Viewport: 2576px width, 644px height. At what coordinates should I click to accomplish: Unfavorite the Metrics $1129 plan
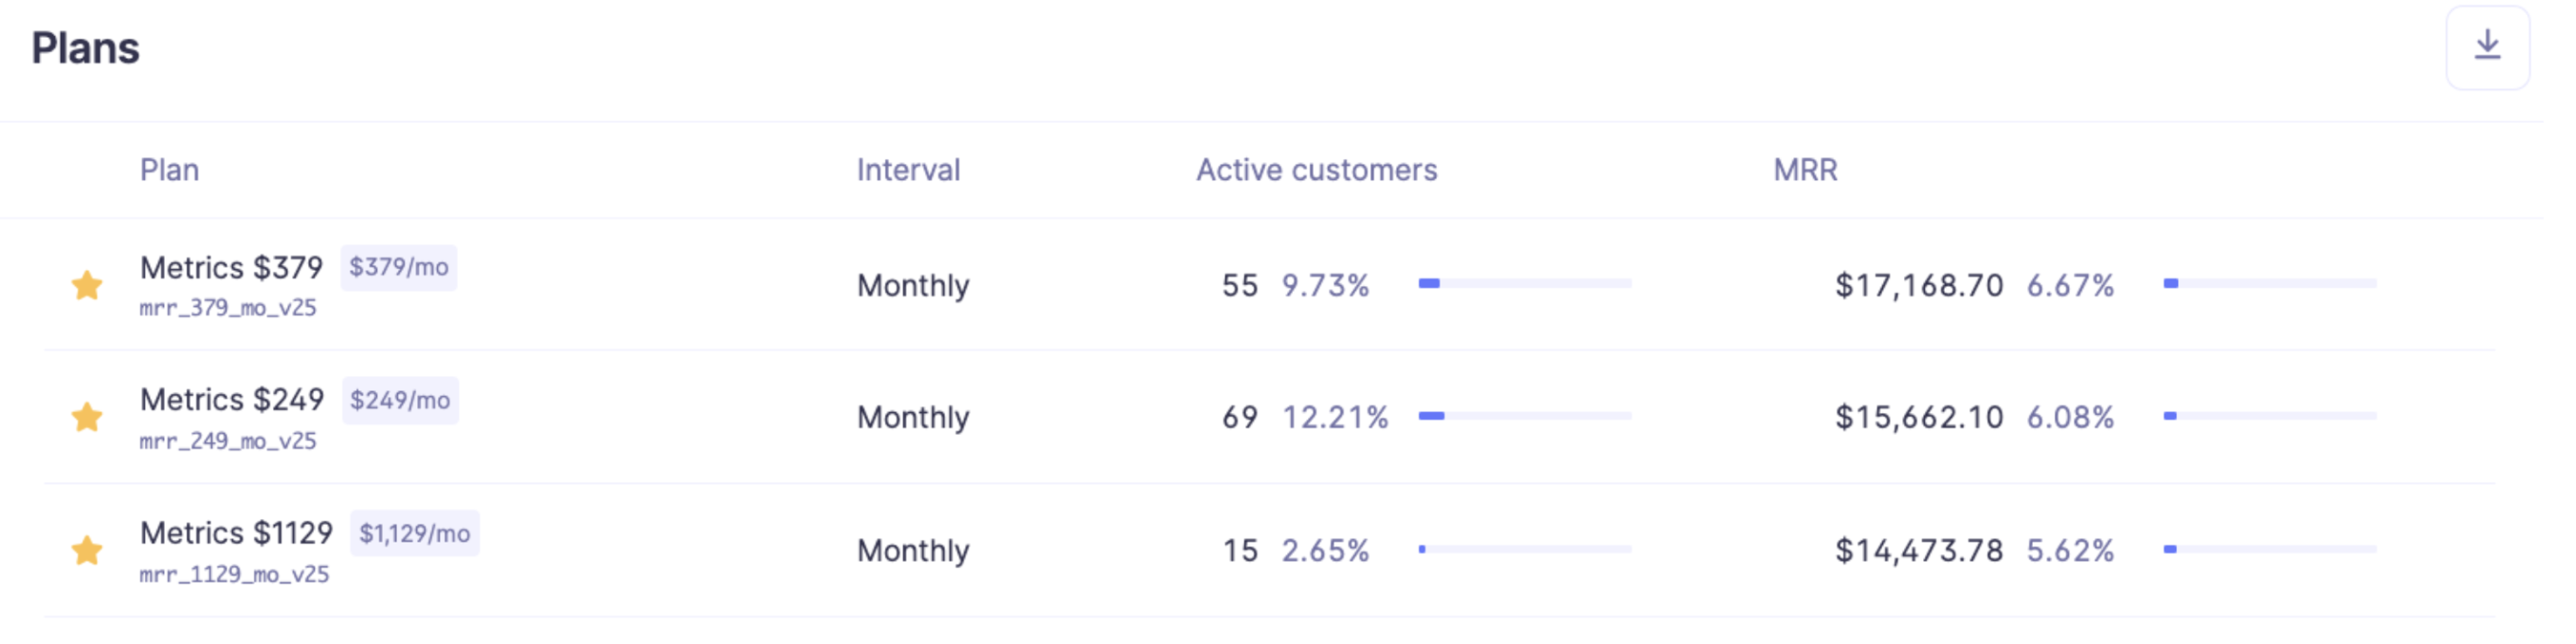click(x=87, y=549)
